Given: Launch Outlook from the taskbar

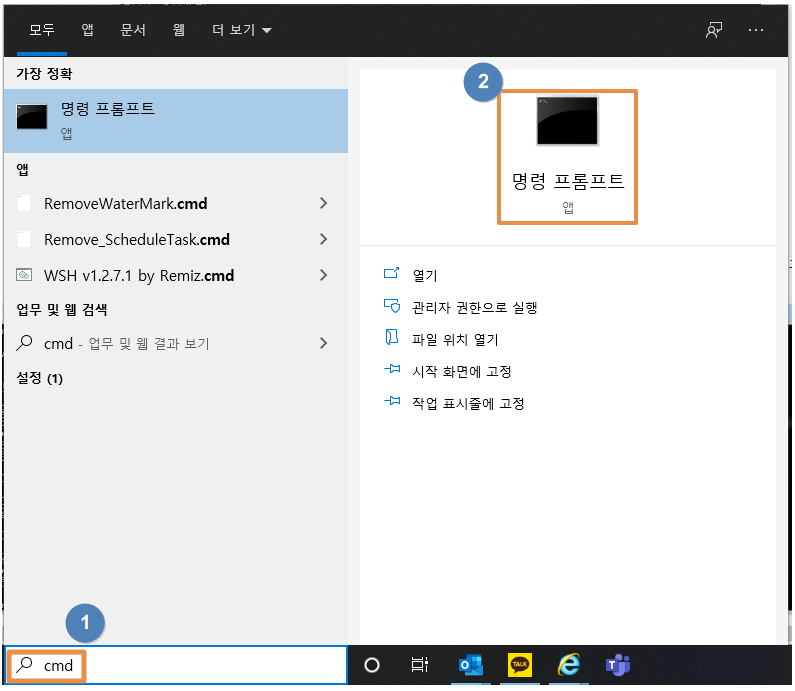Looking at the screenshot, I should pyautogui.click(x=471, y=665).
